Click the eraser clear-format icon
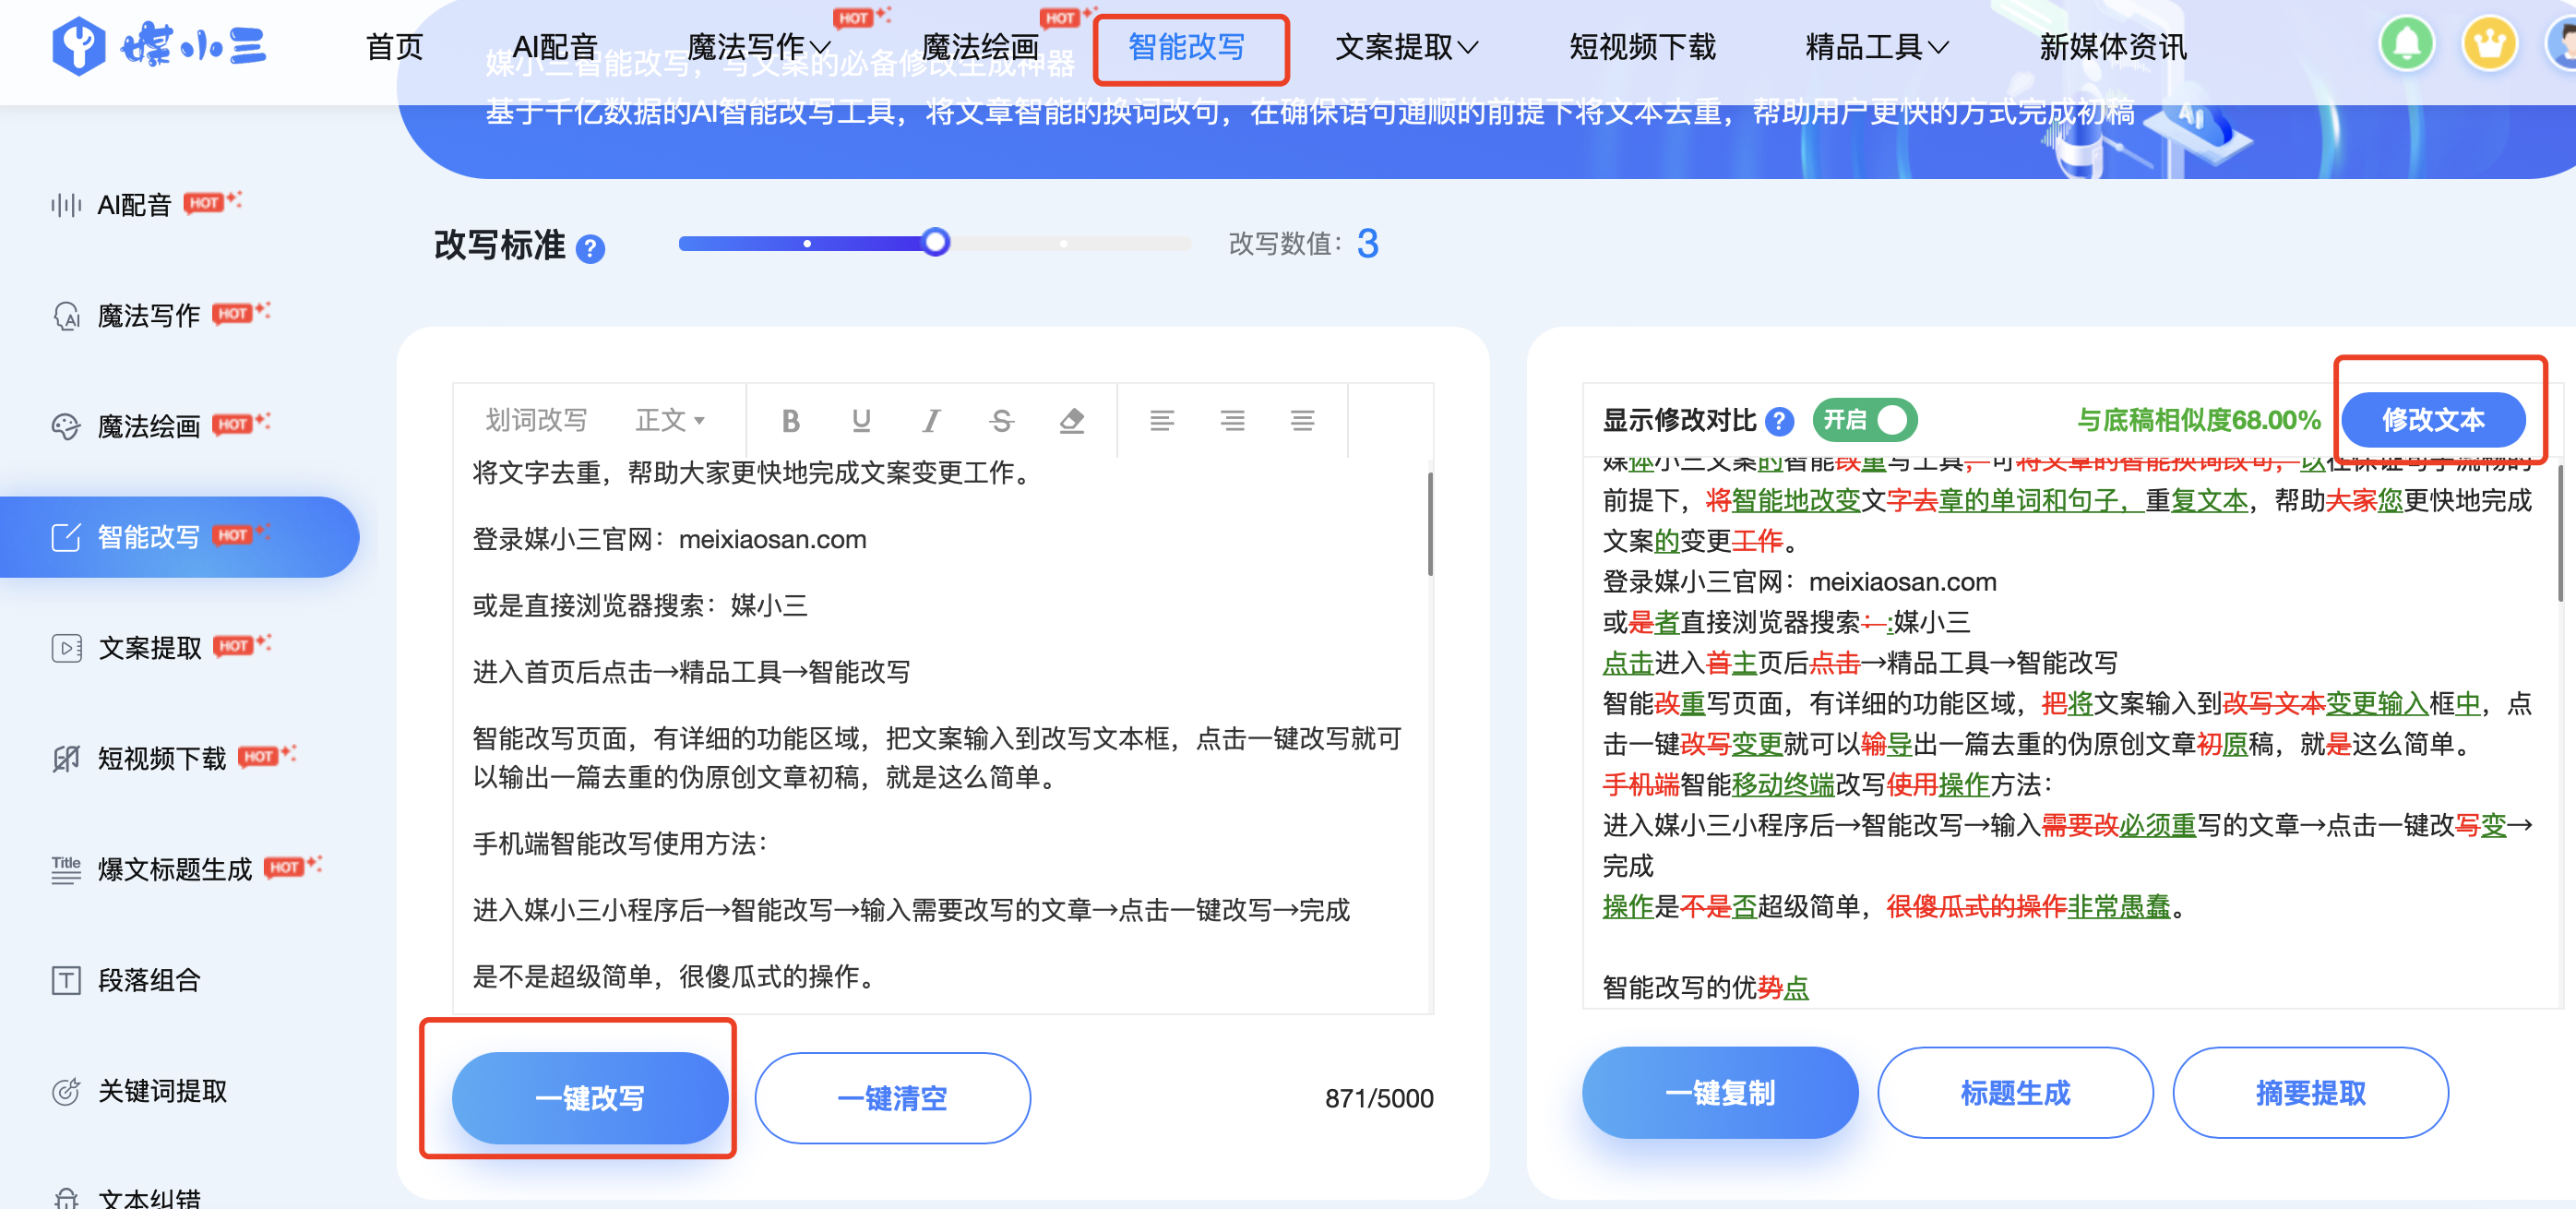 coord(1072,421)
